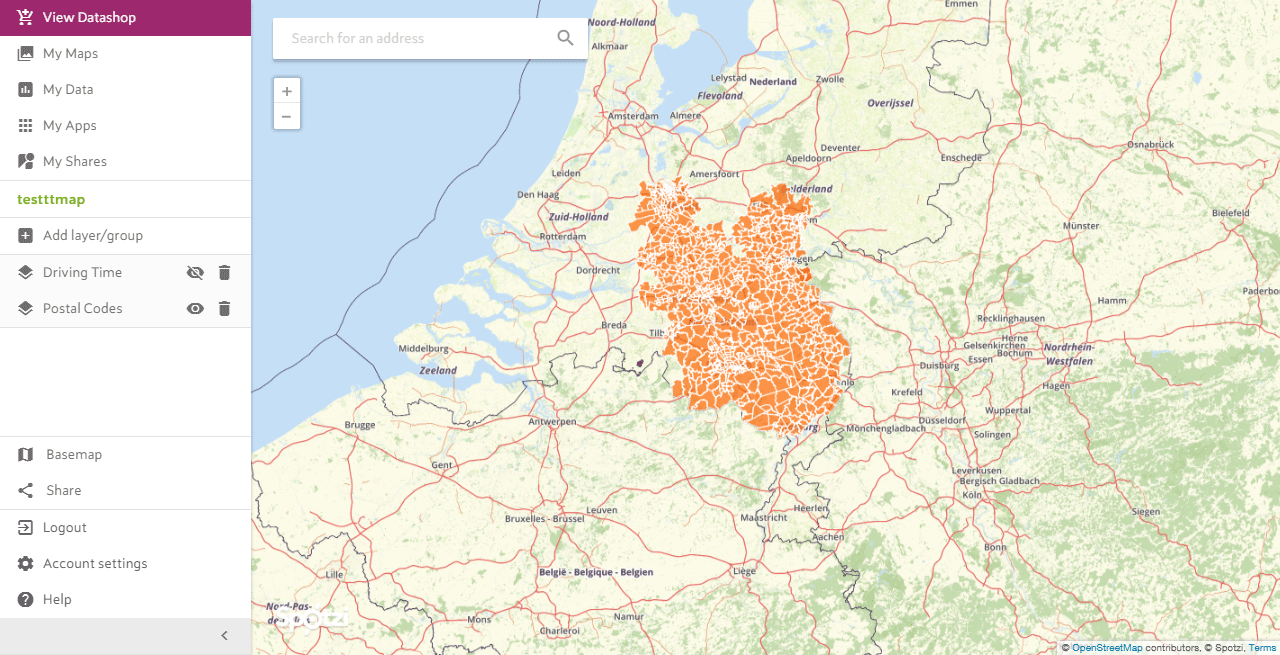Click the Bruxelles - Brussel label
Image resolution: width=1280 pixels, height=655 pixels.
pyautogui.click(x=544, y=520)
